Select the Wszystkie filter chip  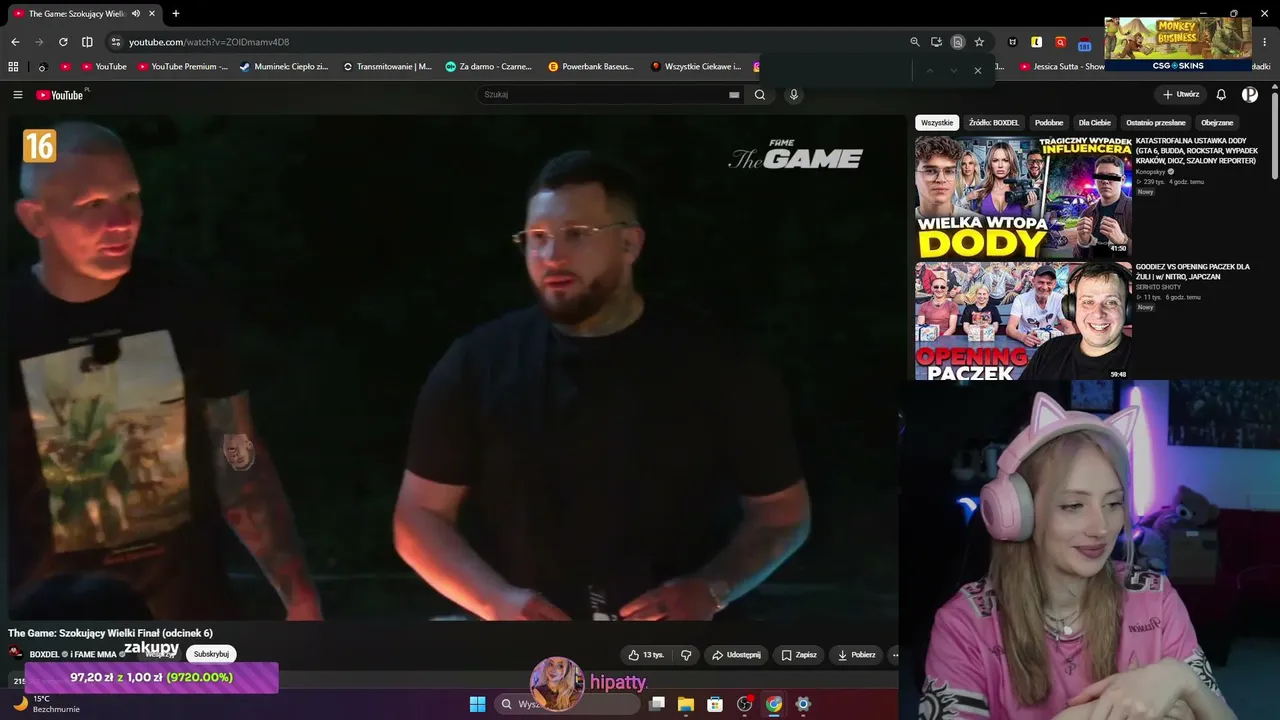[x=937, y=123]
